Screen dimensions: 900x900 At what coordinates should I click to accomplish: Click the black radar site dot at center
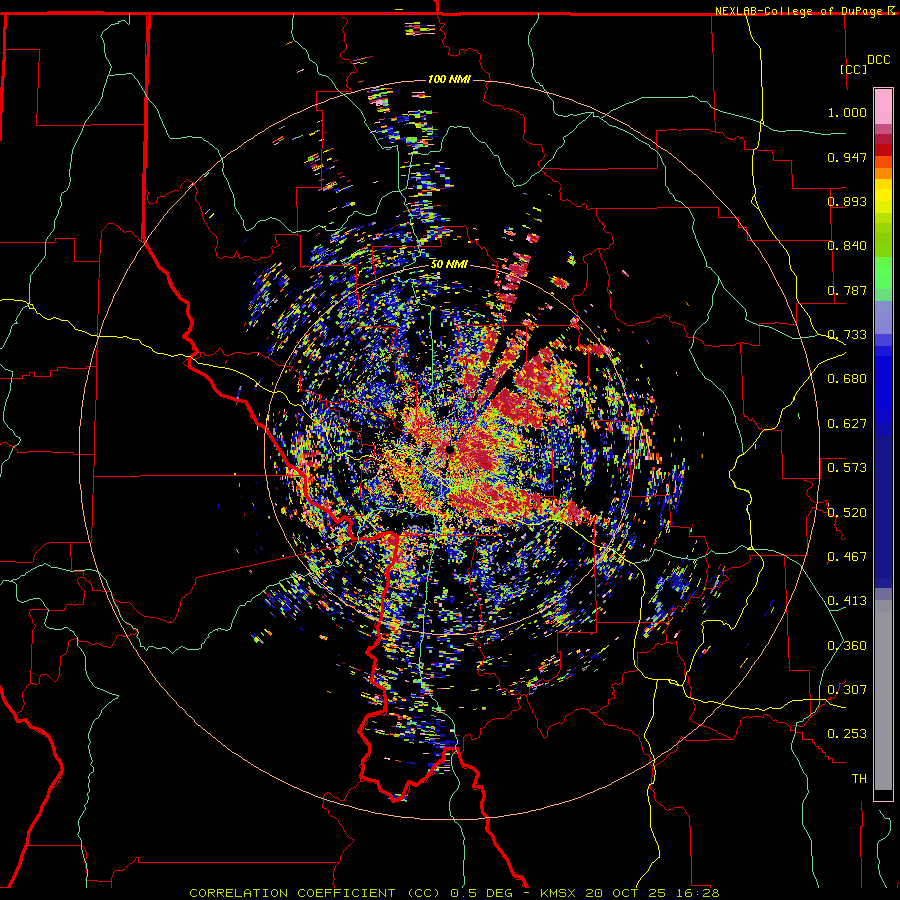pos(449,449)
